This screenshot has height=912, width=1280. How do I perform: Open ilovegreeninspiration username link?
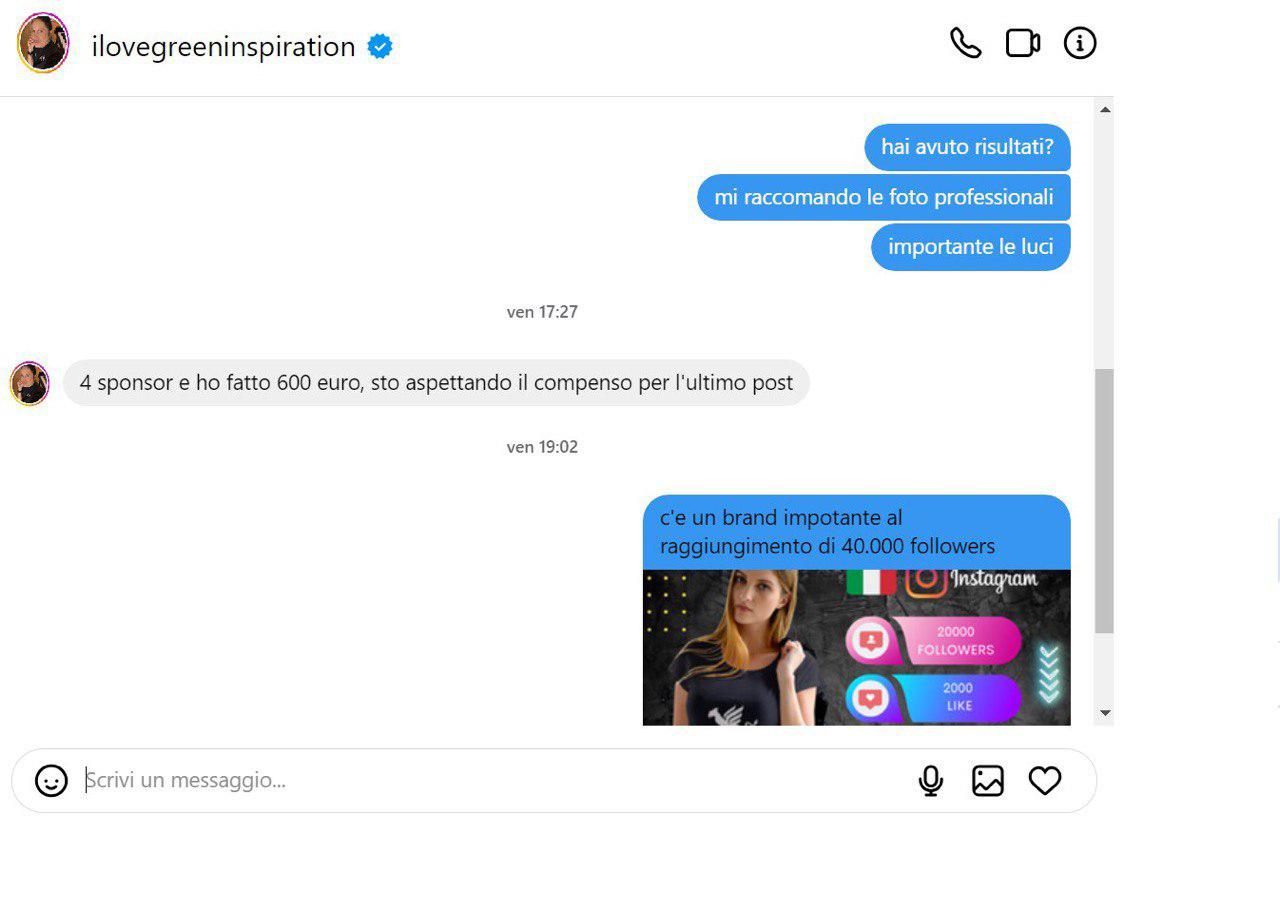tap(223, 46)
